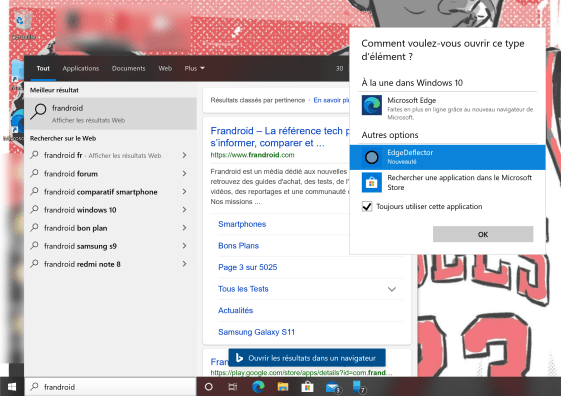Expand arrow for frandroid fr suggestion
The image size is (561, 396).
tap(184, 155)
